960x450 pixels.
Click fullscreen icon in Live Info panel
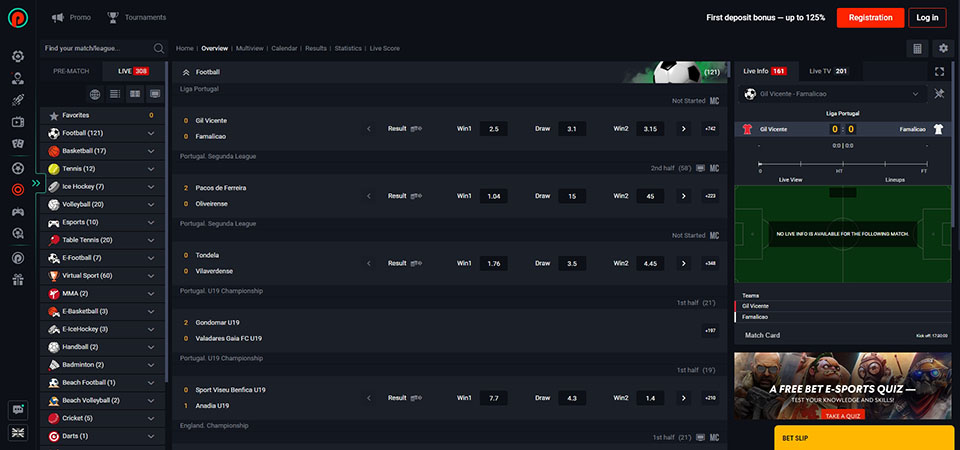tap(939, 72)
